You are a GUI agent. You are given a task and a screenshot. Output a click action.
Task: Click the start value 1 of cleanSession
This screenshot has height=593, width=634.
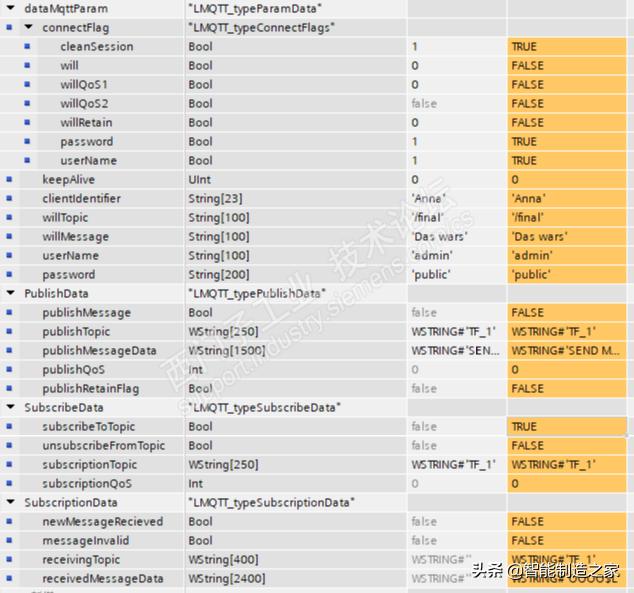[456, 46]
